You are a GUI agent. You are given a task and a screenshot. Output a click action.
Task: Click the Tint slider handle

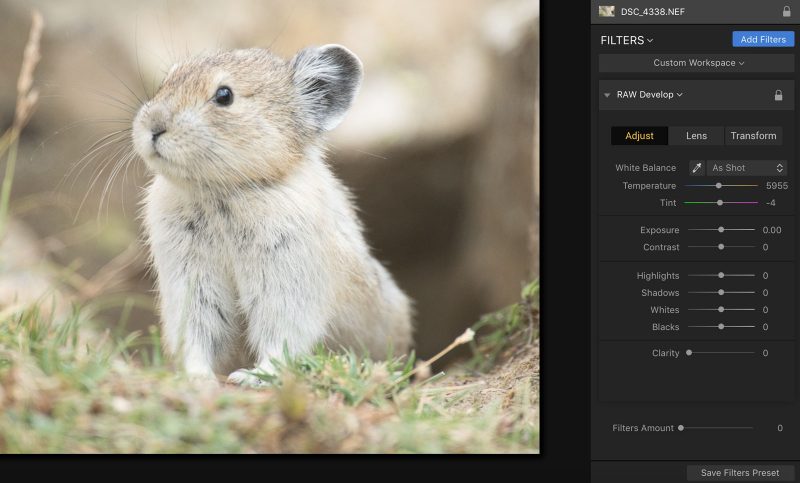719,202
